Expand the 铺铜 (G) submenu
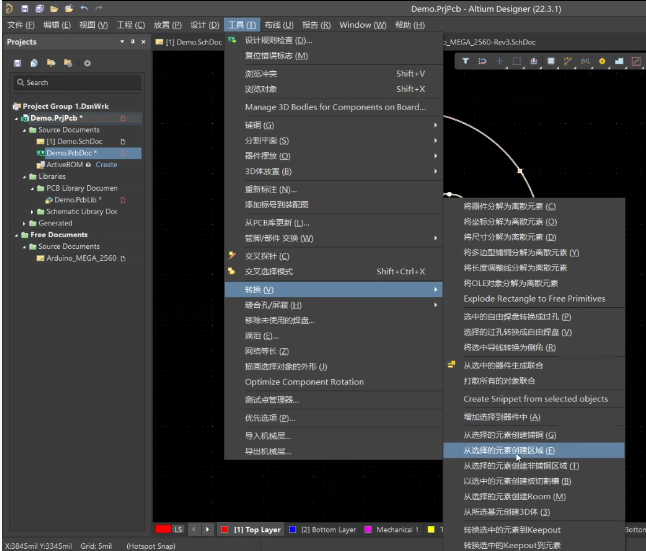The width and height of the screenshot is (646, 551). pos(334,125)
